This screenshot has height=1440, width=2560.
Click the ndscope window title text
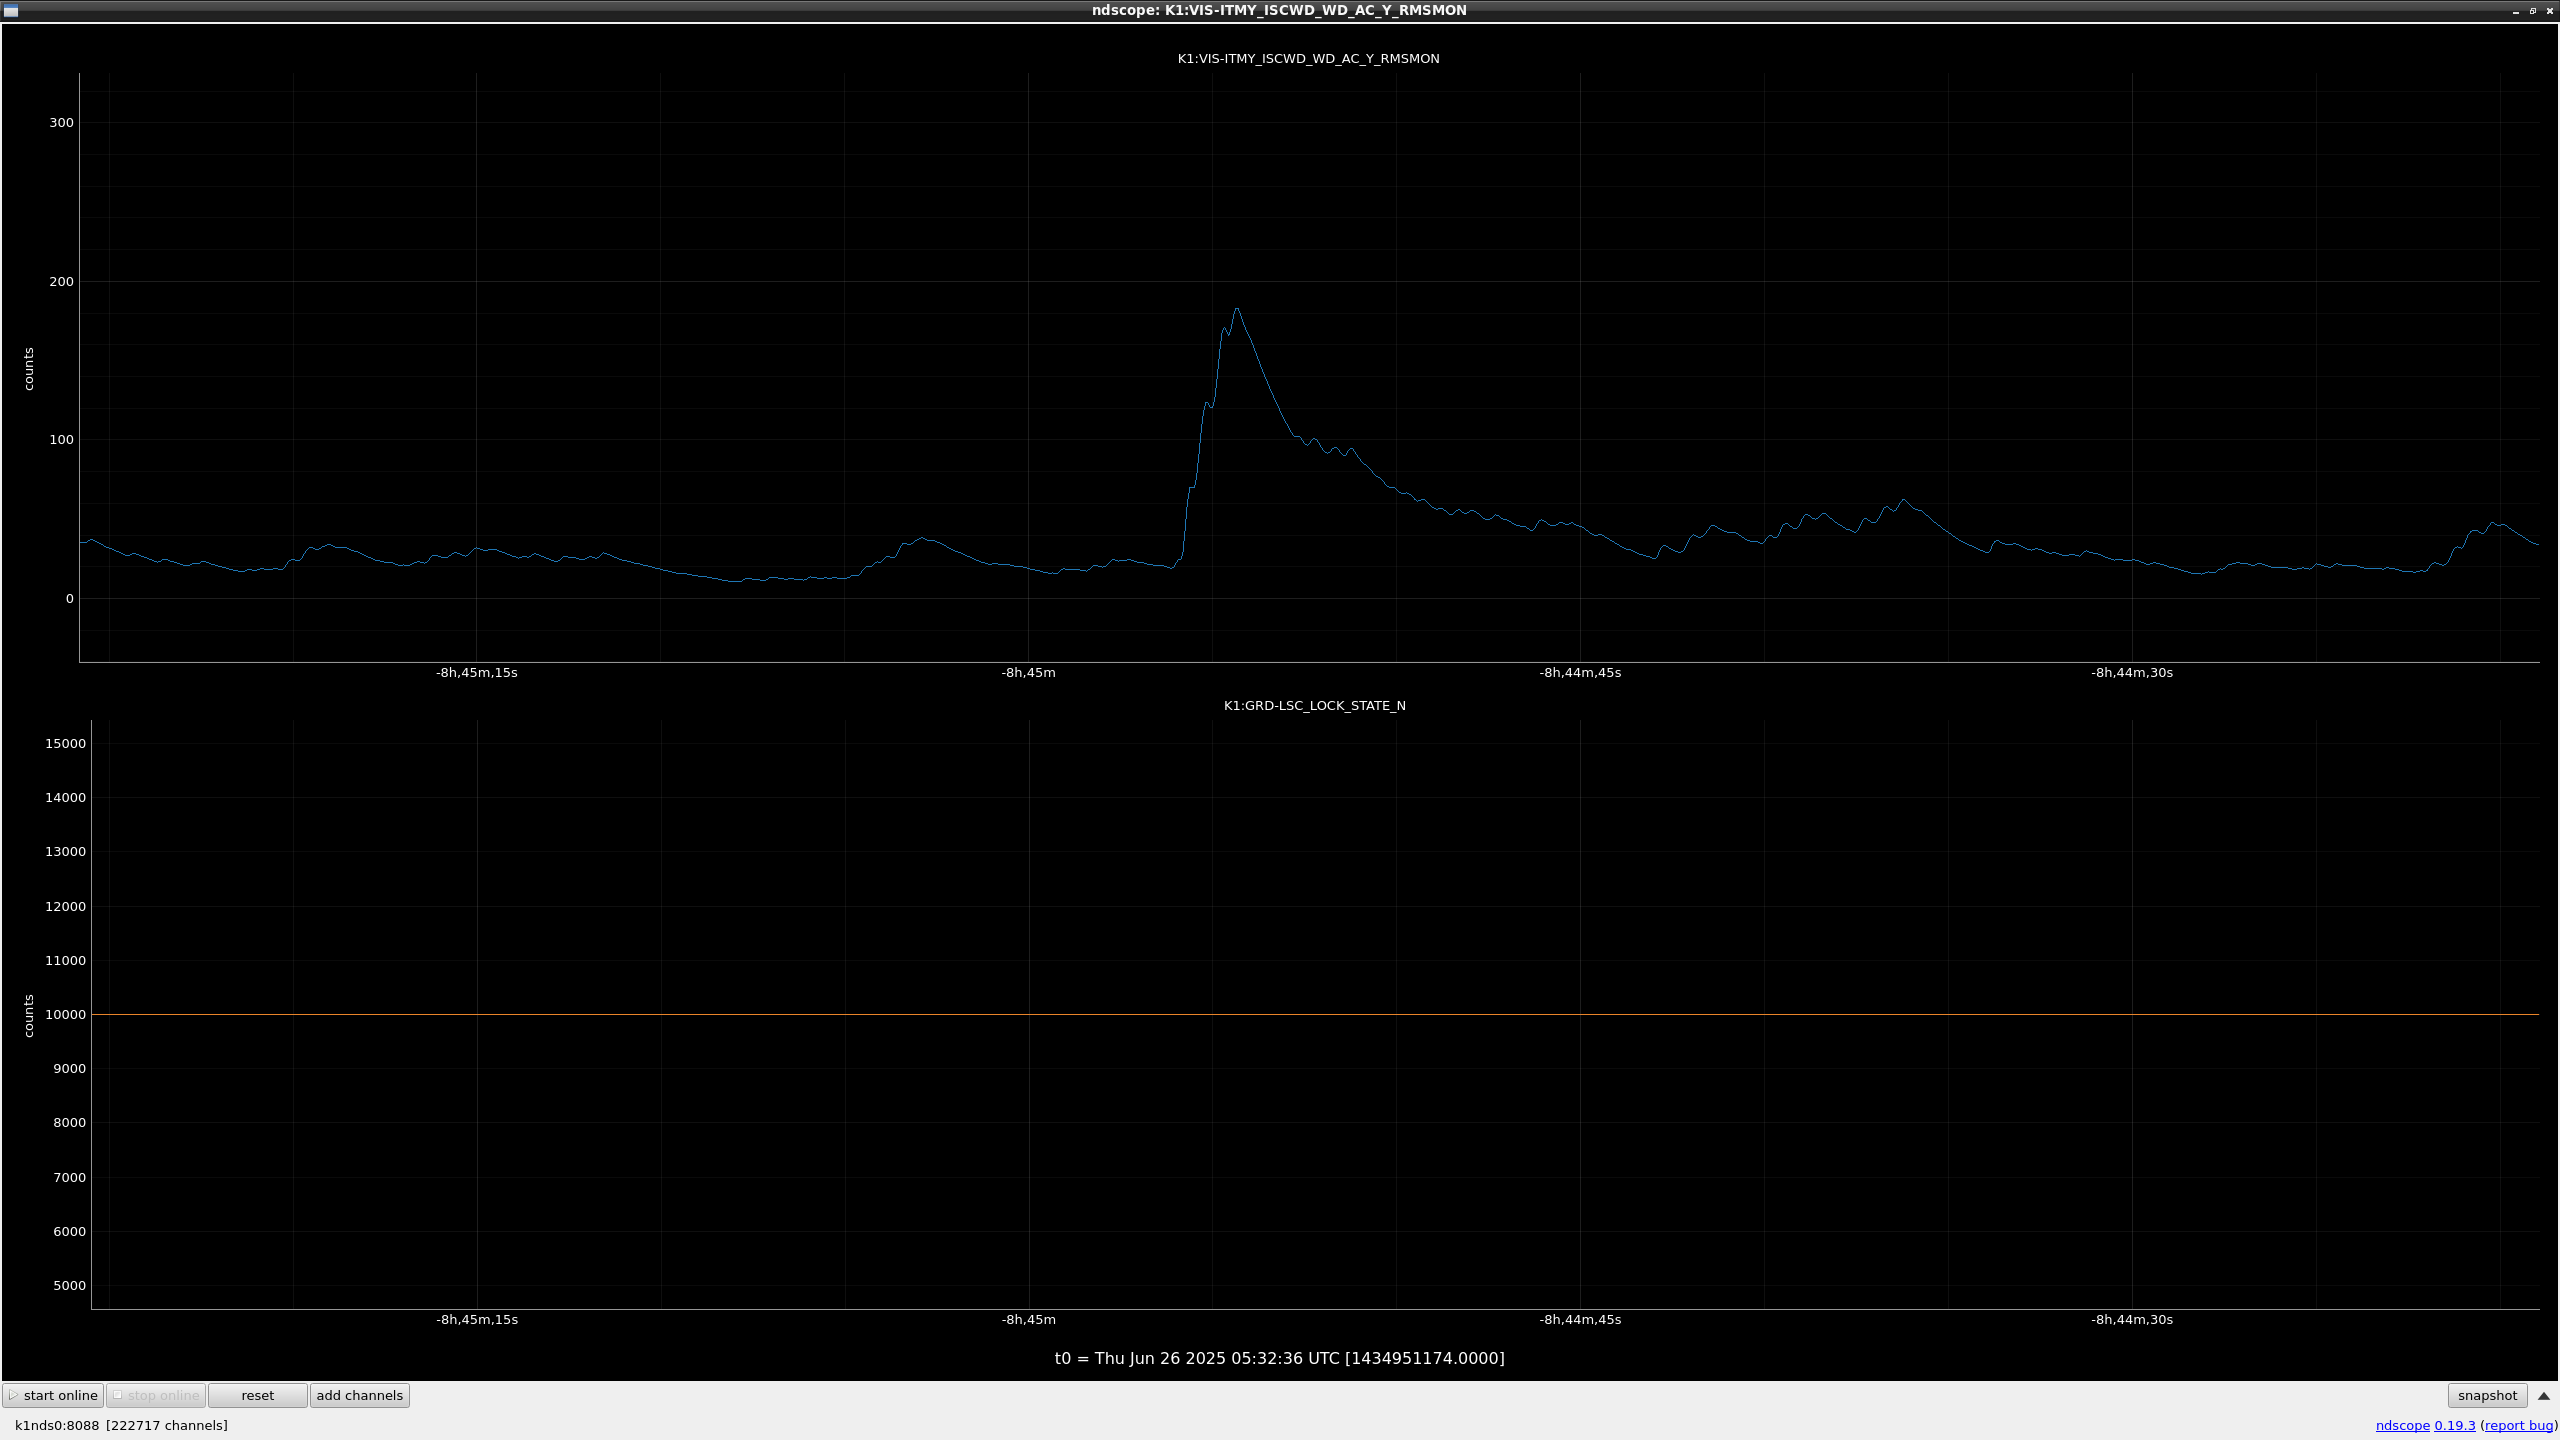[1279, 11]
